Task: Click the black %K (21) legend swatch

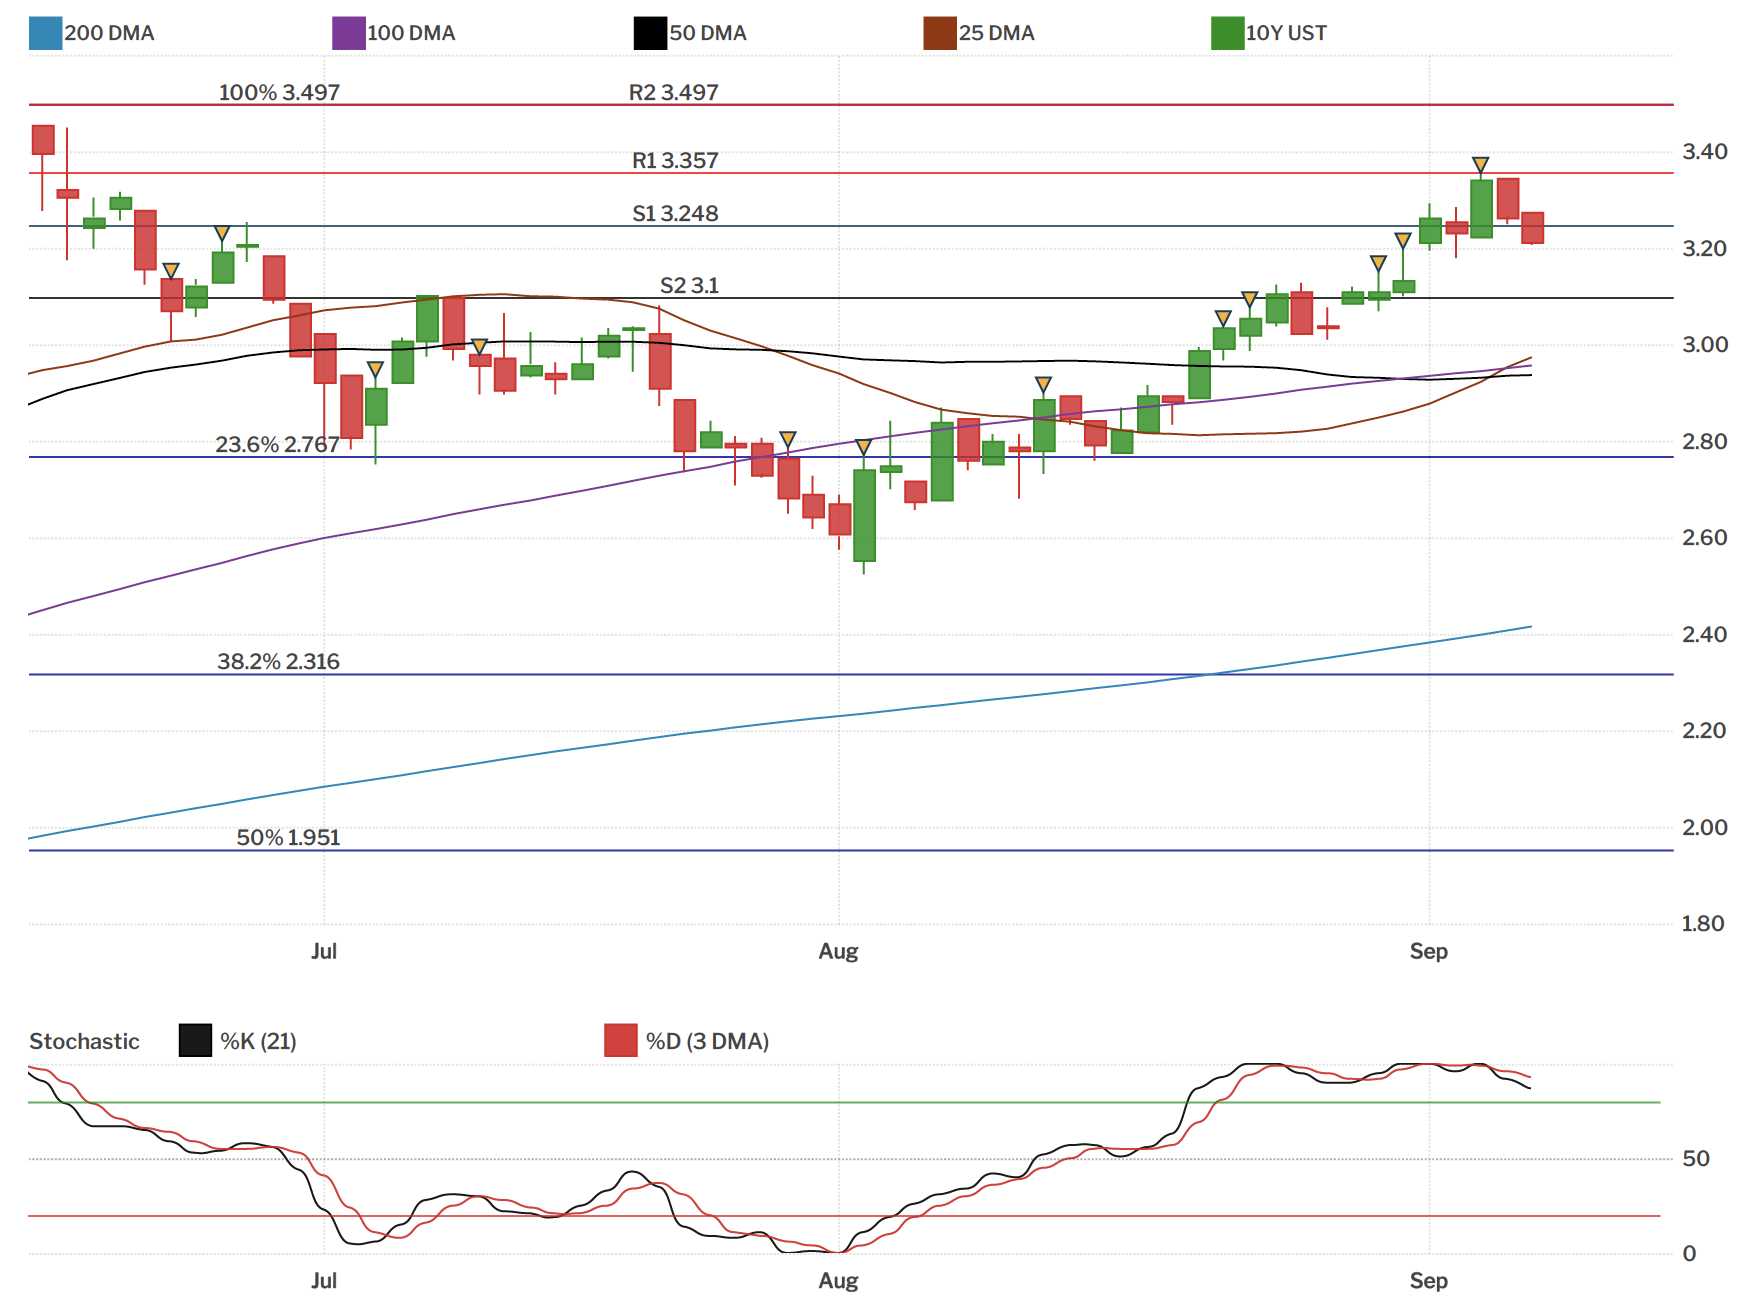Action: (x=196, y=1040)
